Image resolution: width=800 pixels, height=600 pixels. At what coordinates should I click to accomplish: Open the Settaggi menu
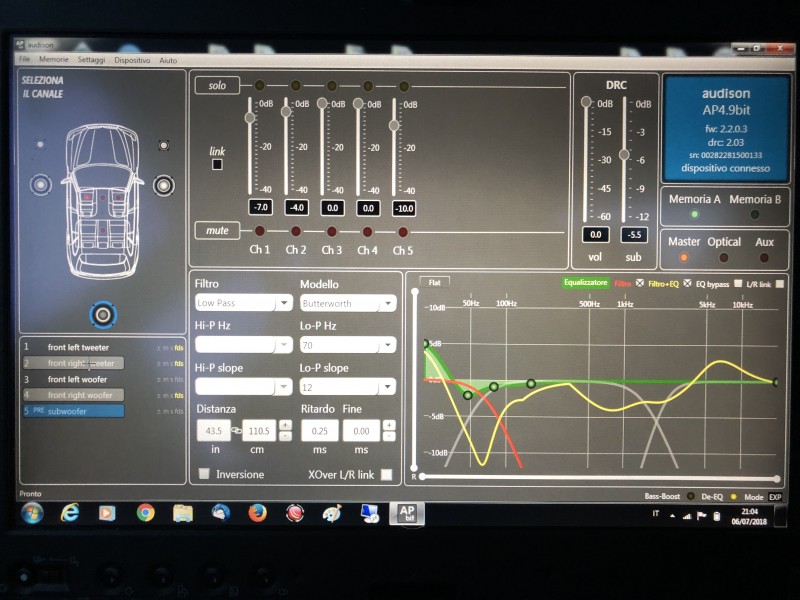(x=91, y=60)
